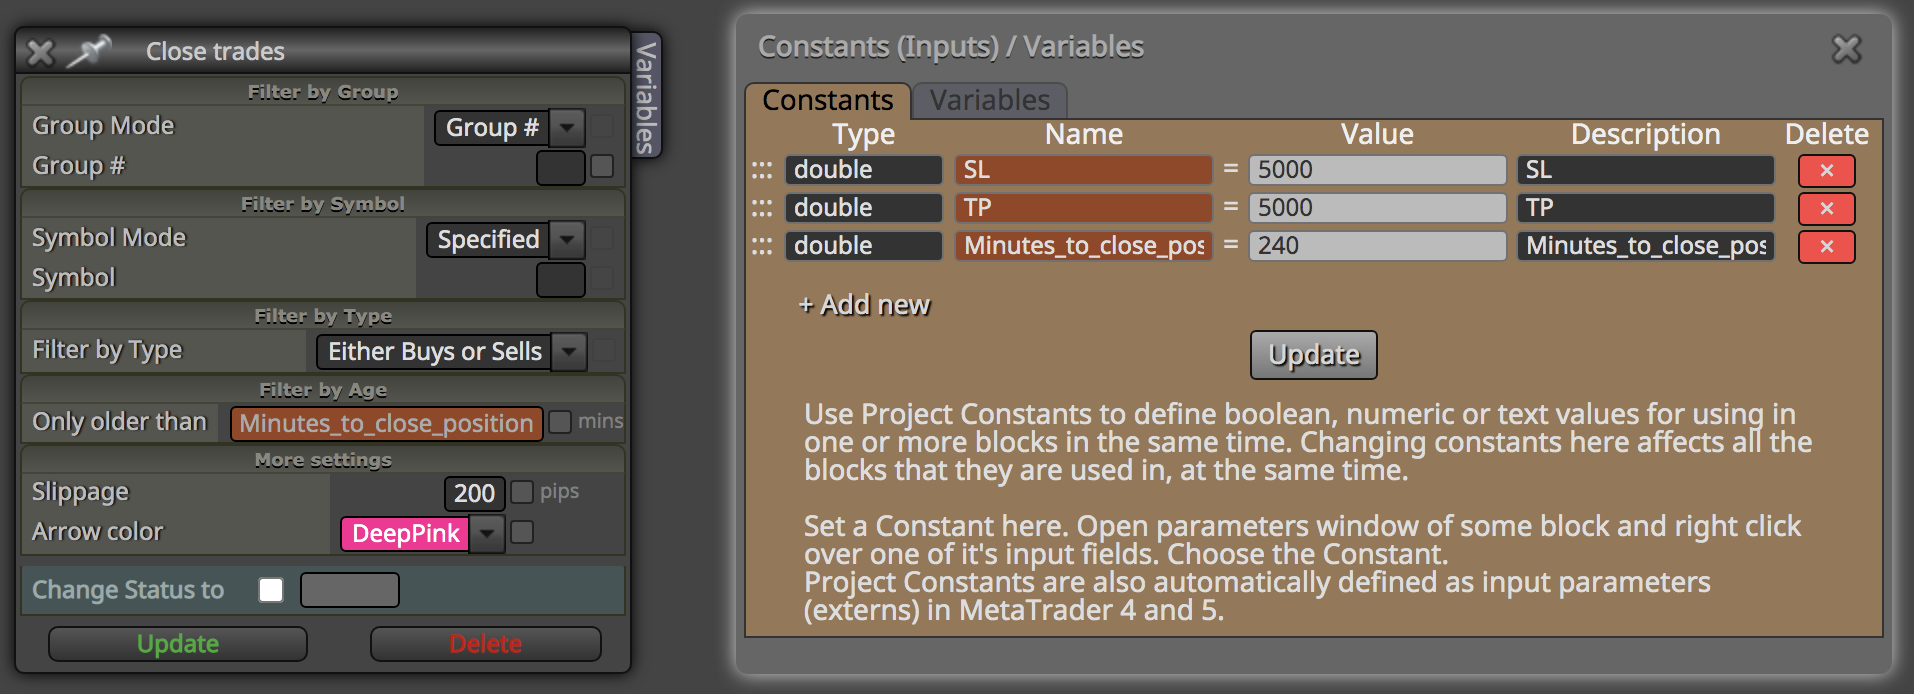Switch to the Variables tab in Constants window
The image size is (1914, 694).
(990, 100)
